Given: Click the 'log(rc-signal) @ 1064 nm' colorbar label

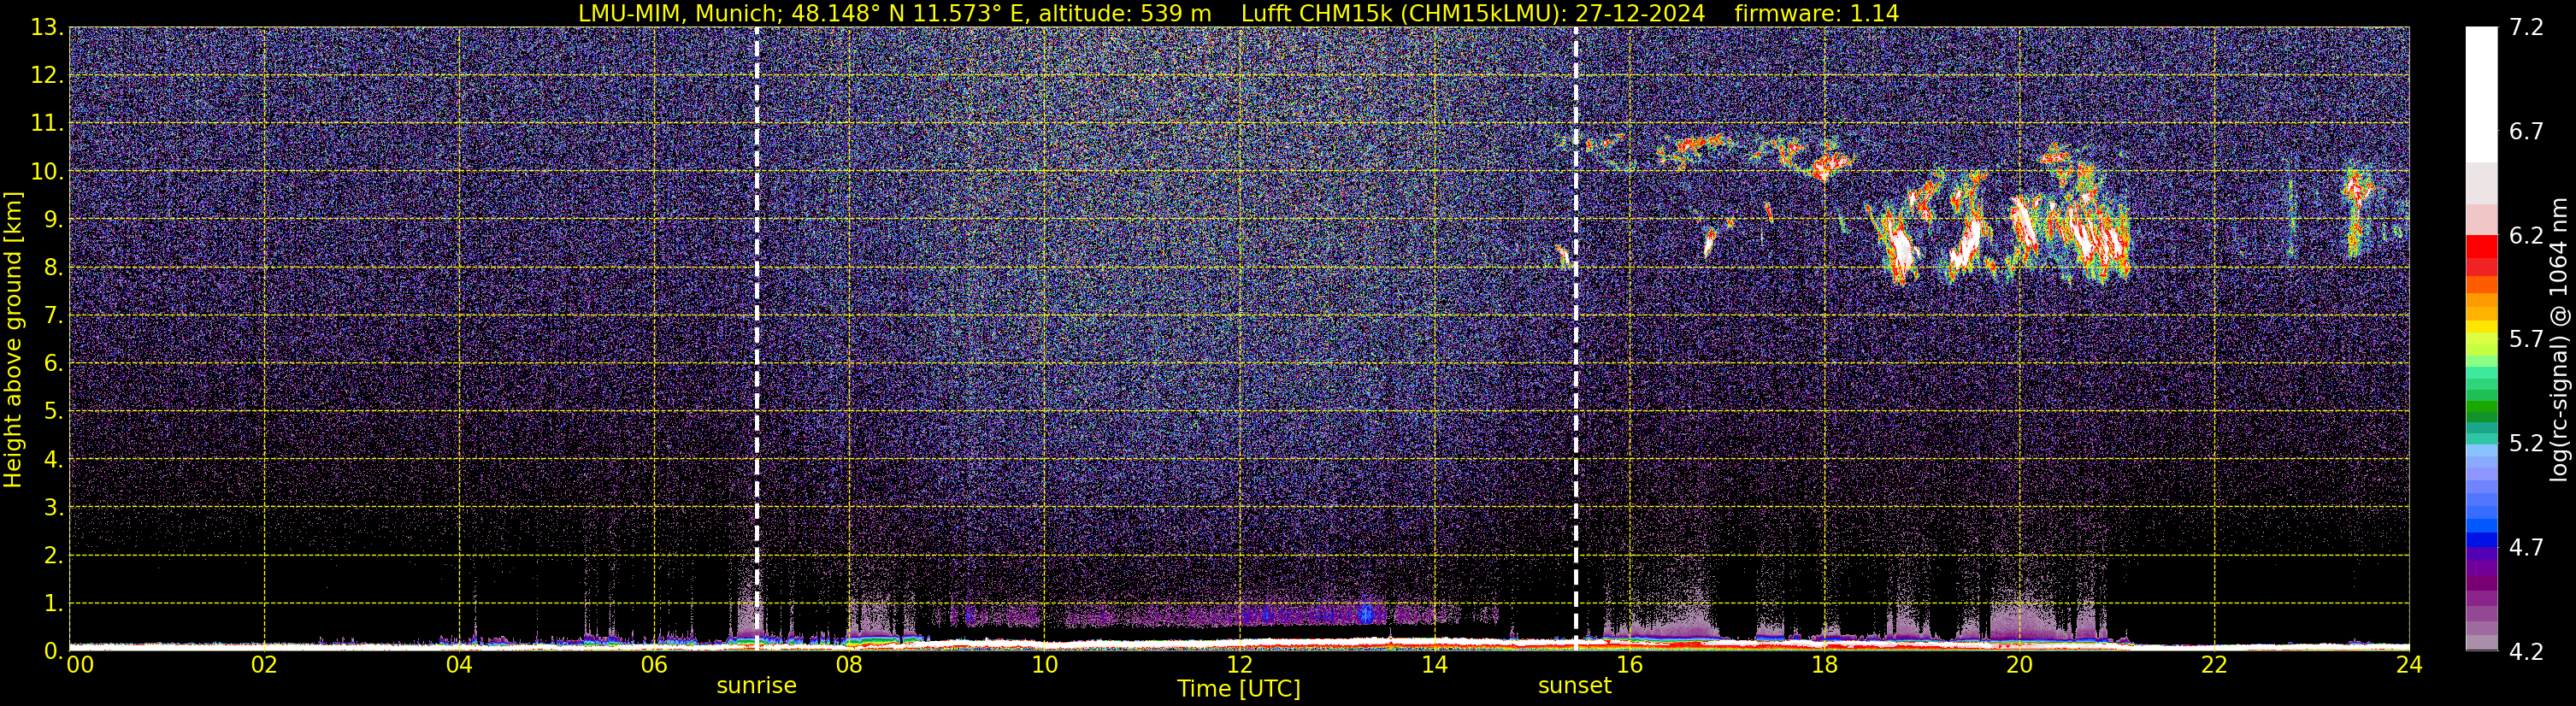Looking at the screenshot, I should click(2557, 339).
